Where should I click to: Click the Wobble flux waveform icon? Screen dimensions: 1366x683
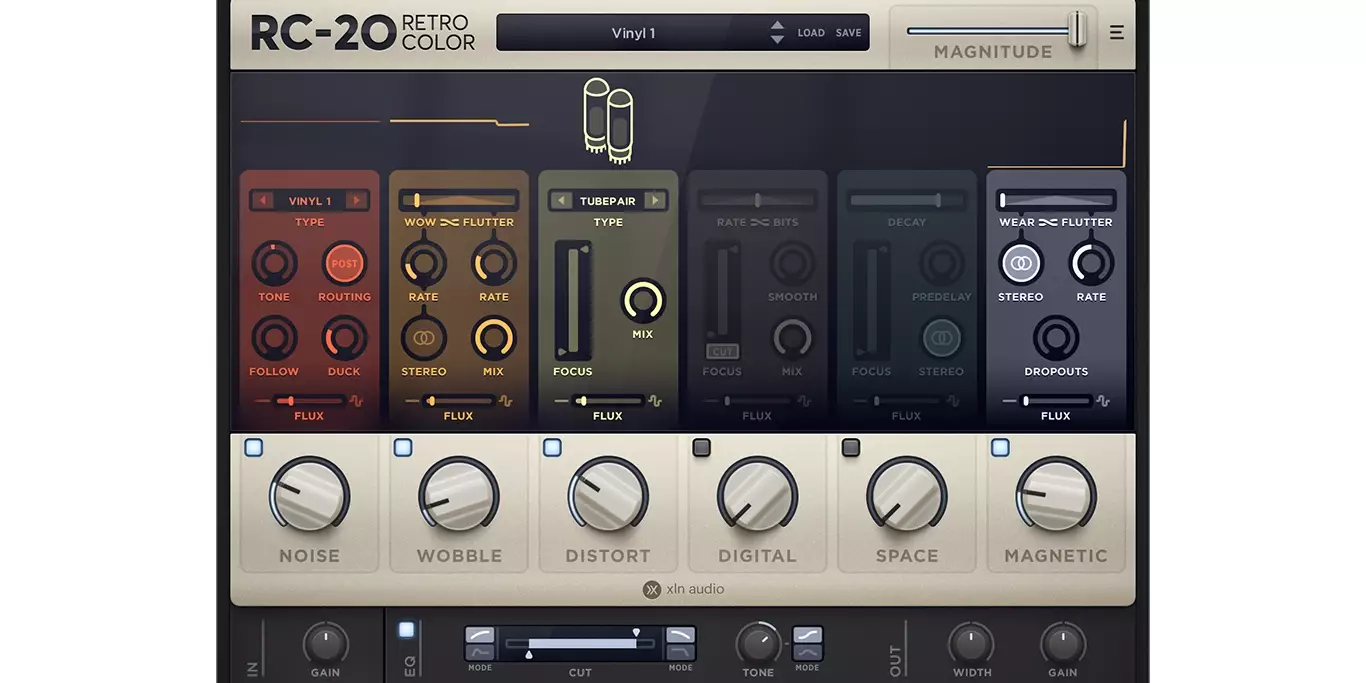coord(505,401)
